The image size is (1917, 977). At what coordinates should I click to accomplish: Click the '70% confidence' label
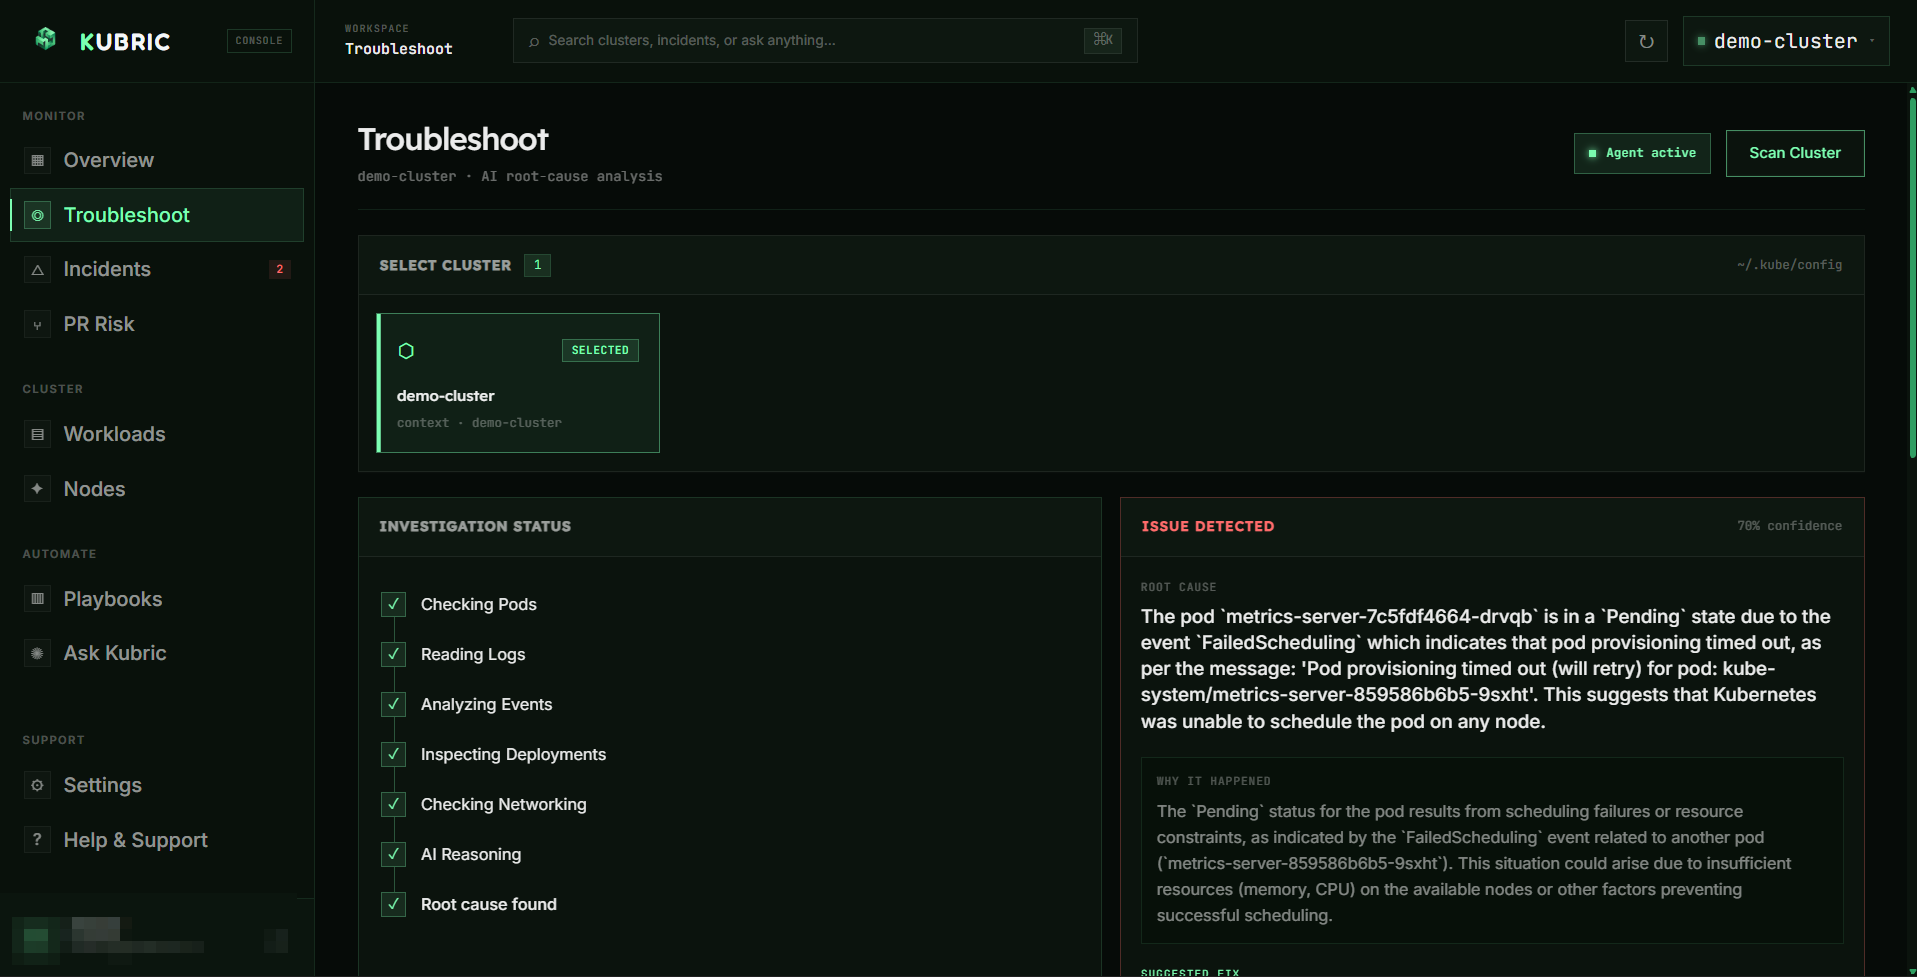(x=1789, y=526)
